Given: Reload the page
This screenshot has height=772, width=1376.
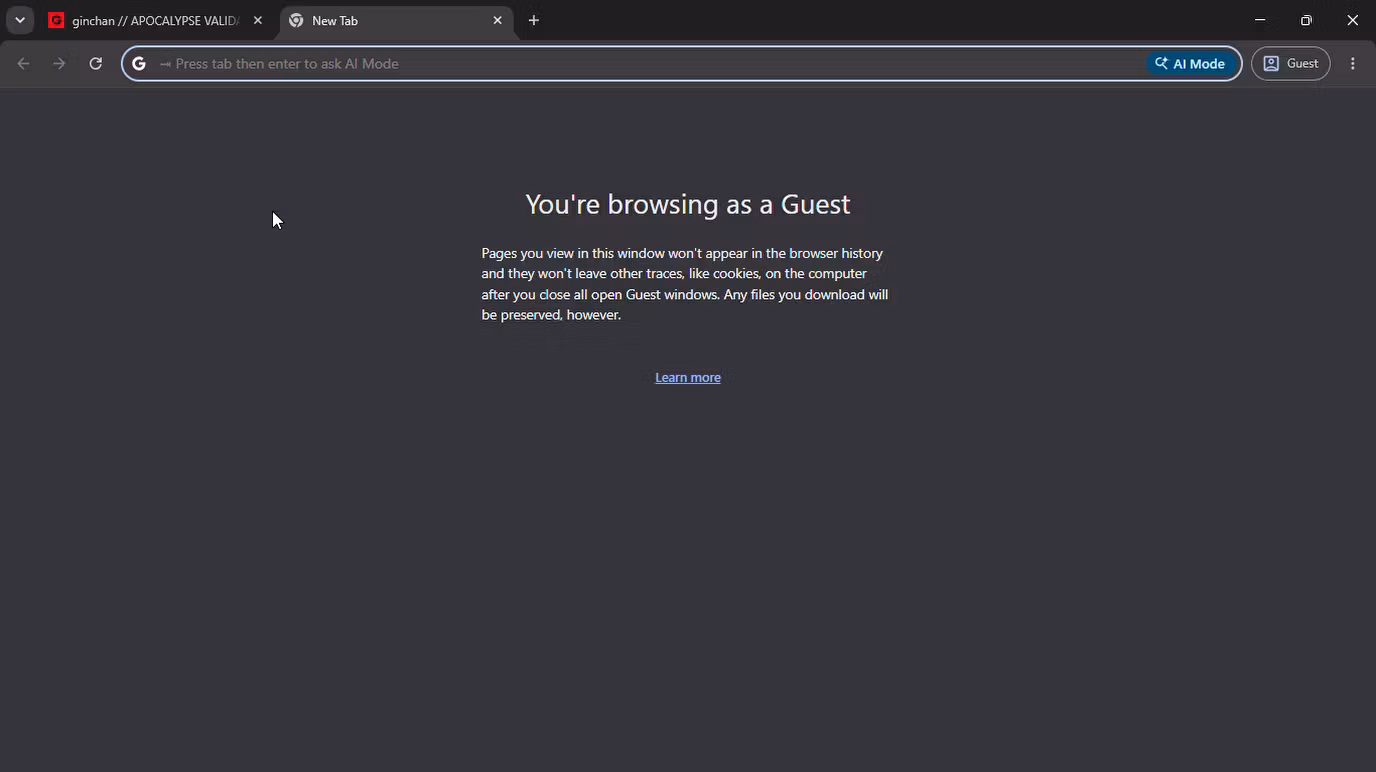Looking at the screenshot, I should [95, 63].
